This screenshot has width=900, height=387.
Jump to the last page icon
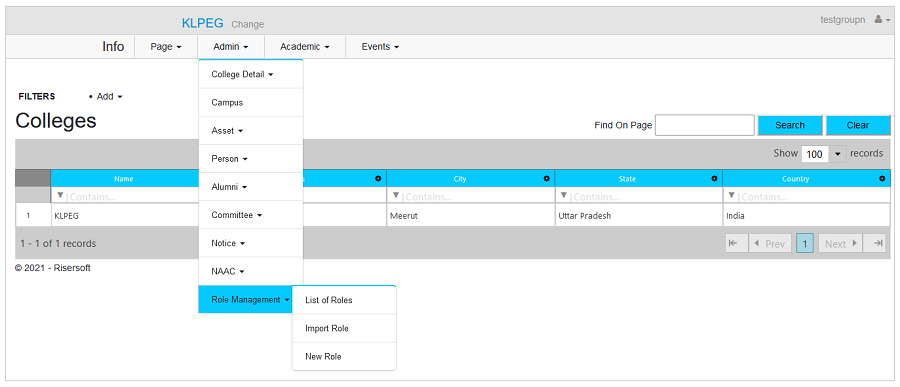click(878, 243)
